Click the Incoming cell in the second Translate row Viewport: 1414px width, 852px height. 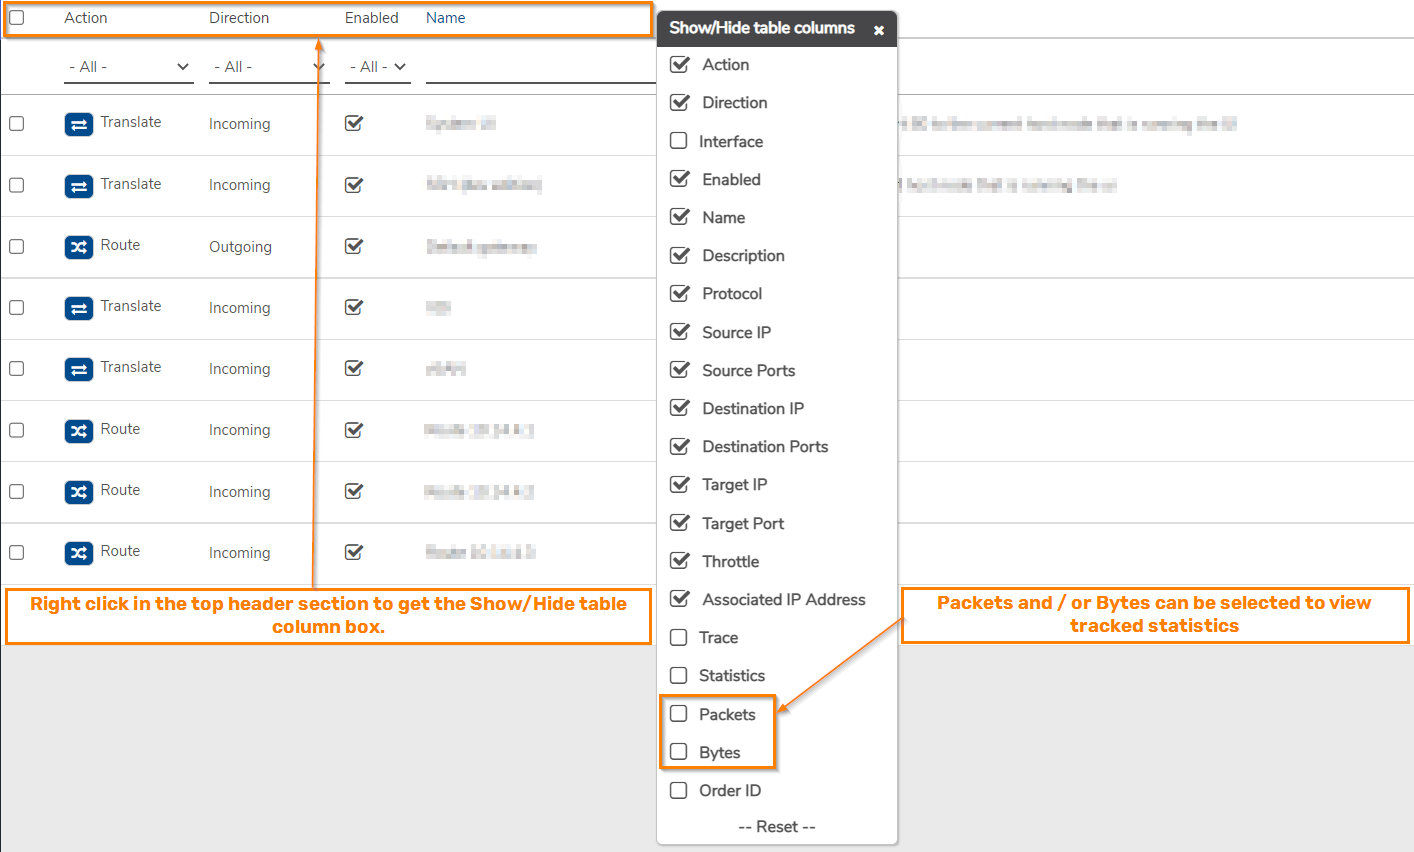(239, 185)
